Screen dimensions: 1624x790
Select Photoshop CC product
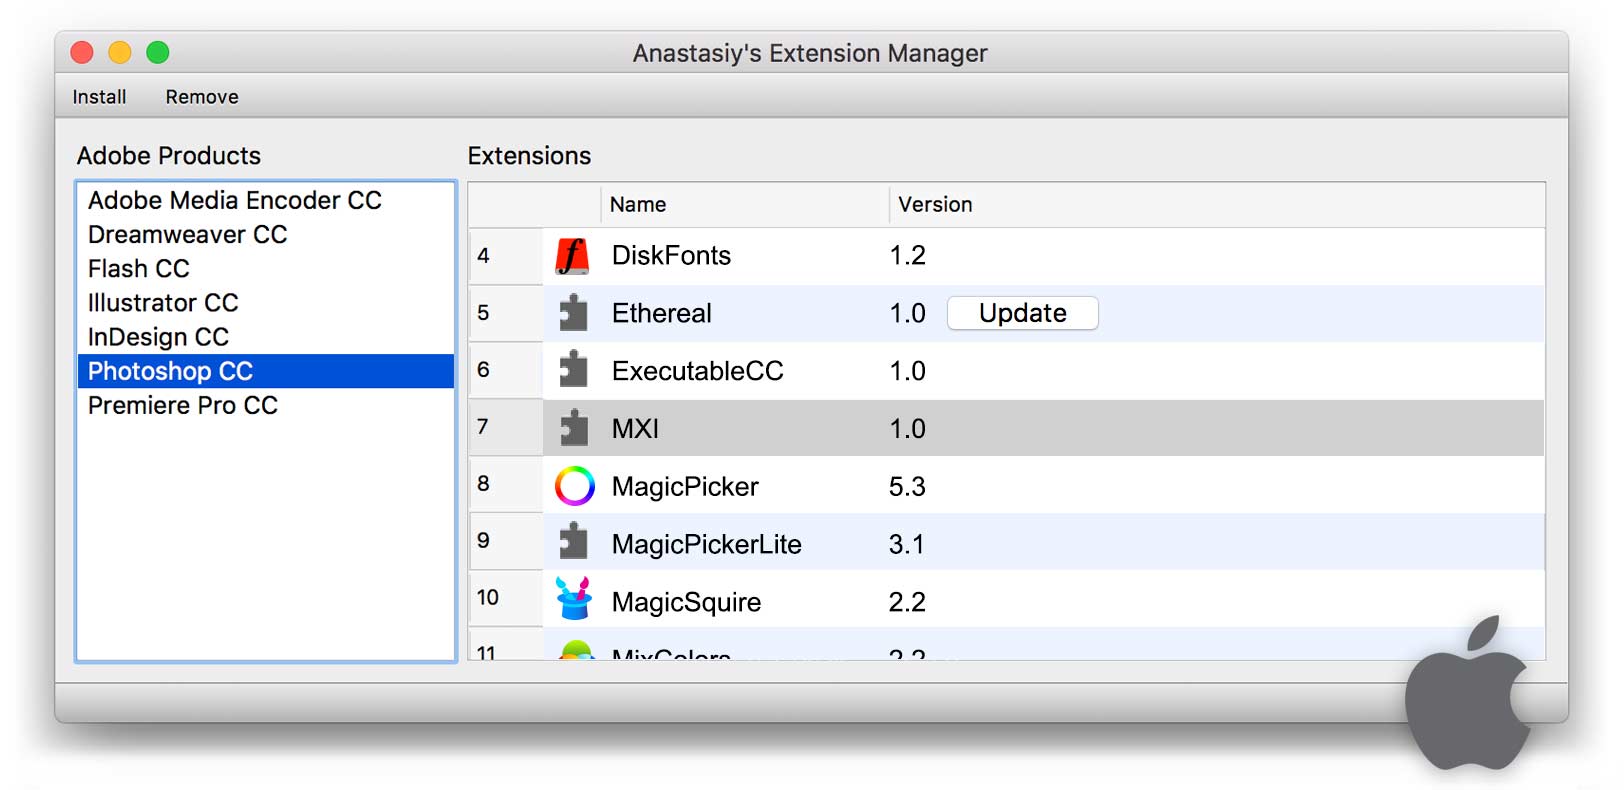click(x=265, y=371)
